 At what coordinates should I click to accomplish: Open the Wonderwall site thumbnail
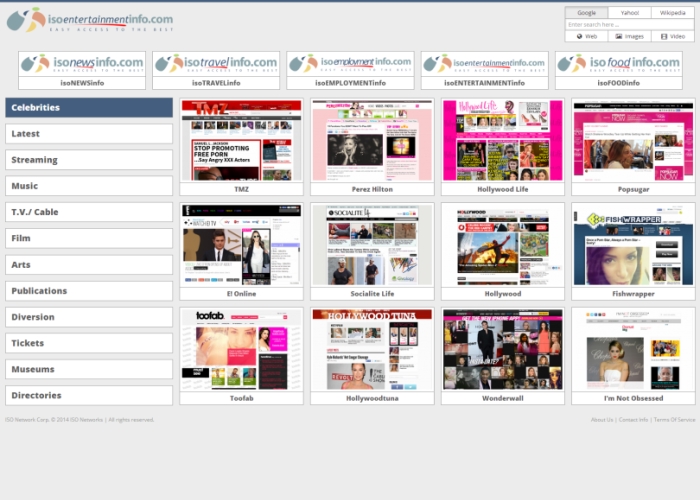[x=503, y=350]
